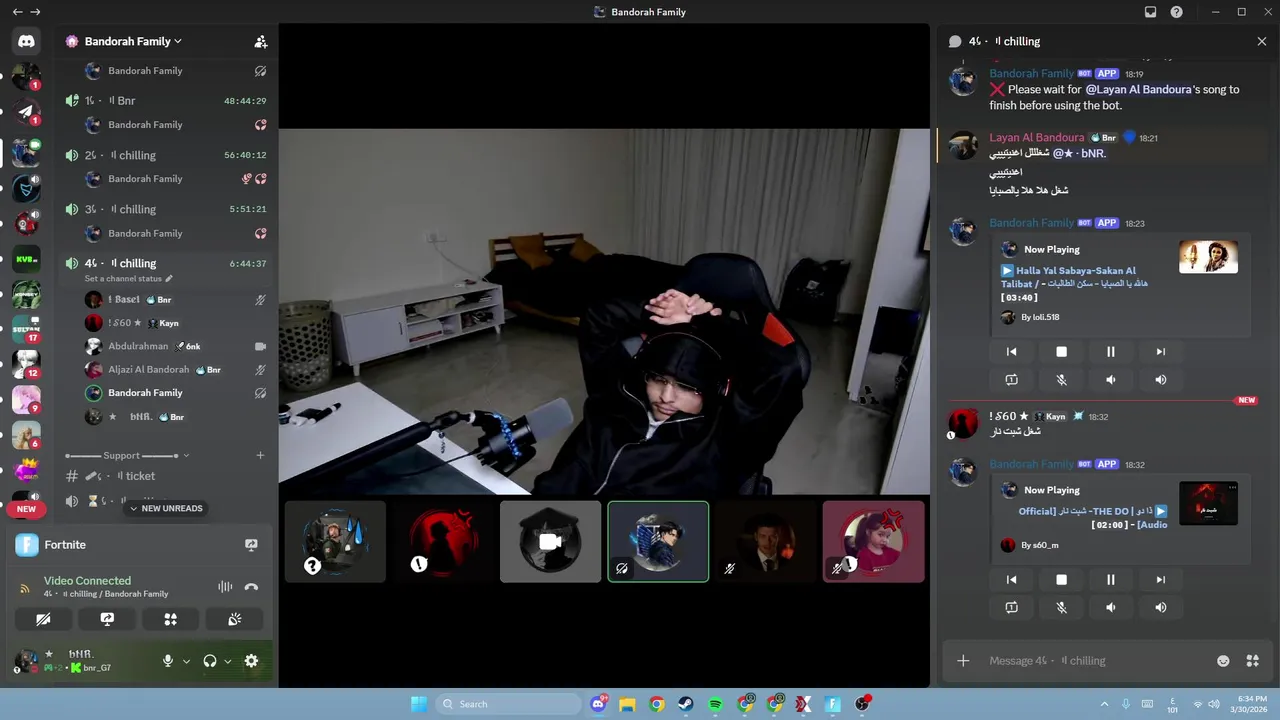The height and width of the screenshot is (720, 1280).
Task: Open the emoji picker in message bar
Action: coord(1223,661)
